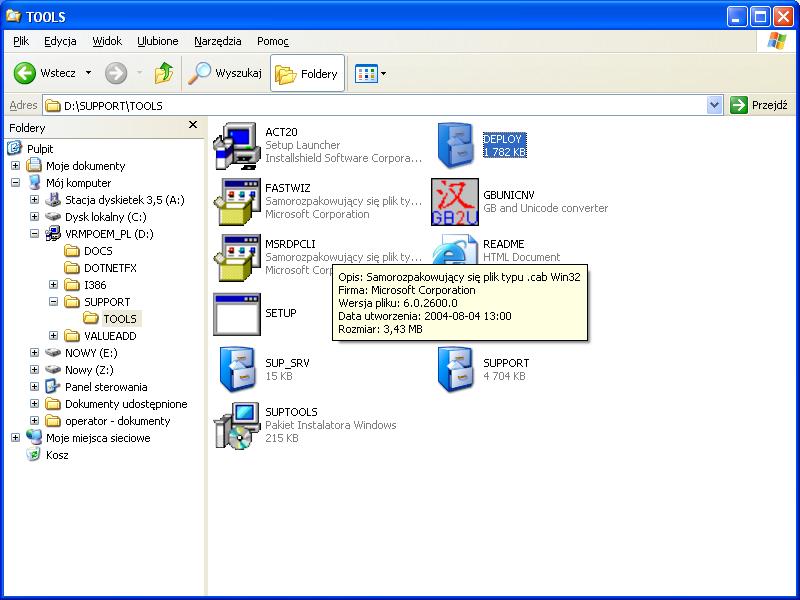Expand the VALUEADD folder node

click(x=53, y=336)
